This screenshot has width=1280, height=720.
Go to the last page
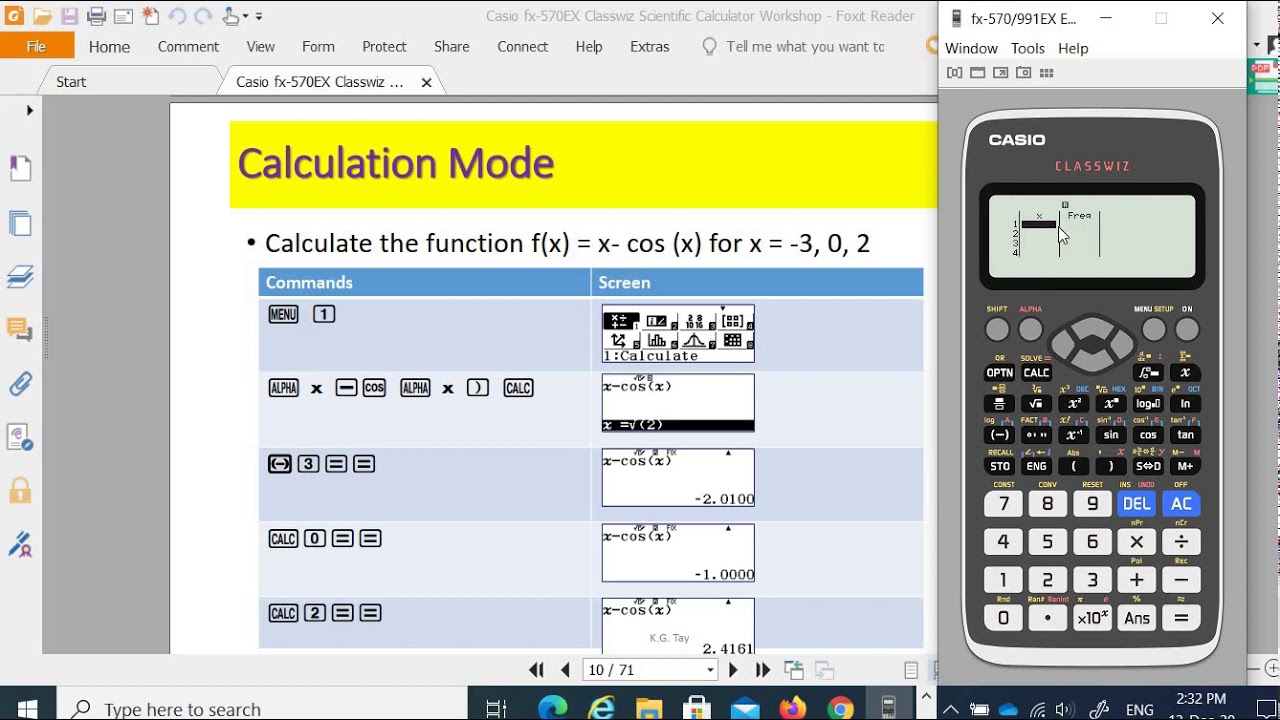[x=762, y=670]
